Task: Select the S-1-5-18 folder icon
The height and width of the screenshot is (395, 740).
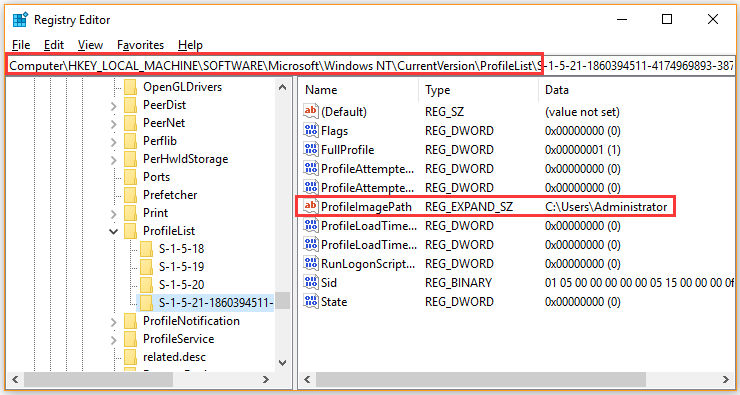Action: [146, 249]
